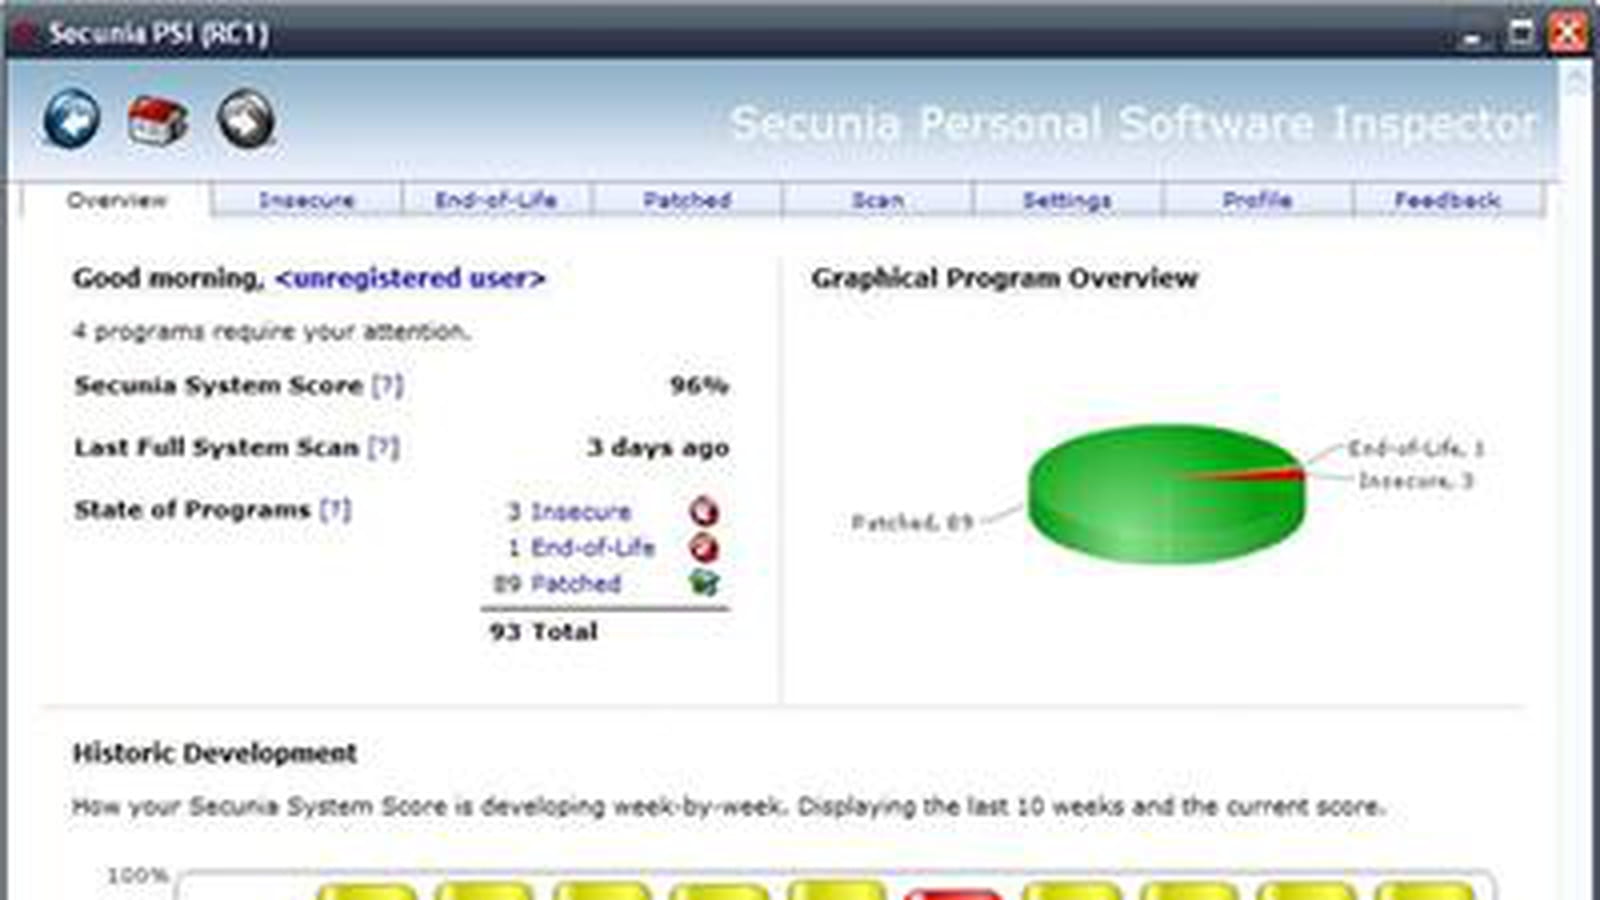The image size is (1600, 900).
Task: Open the Profile tab
Action: click(1257, 200)
